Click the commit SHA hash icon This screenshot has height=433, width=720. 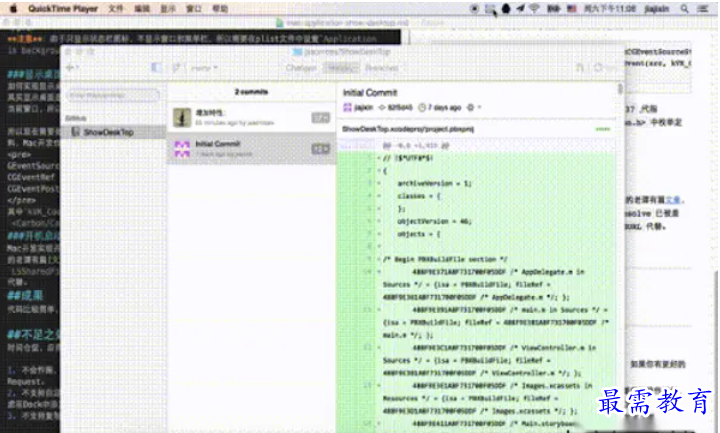point(382,107)
